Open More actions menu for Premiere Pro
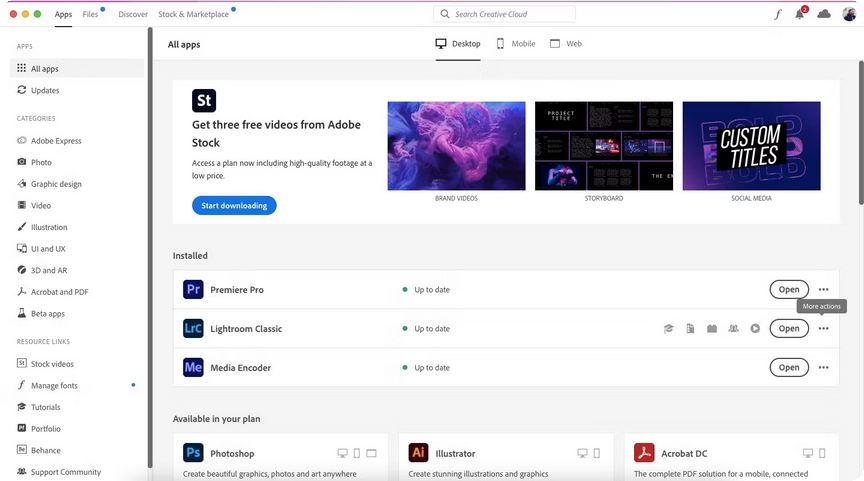 (x=823, y=290)
